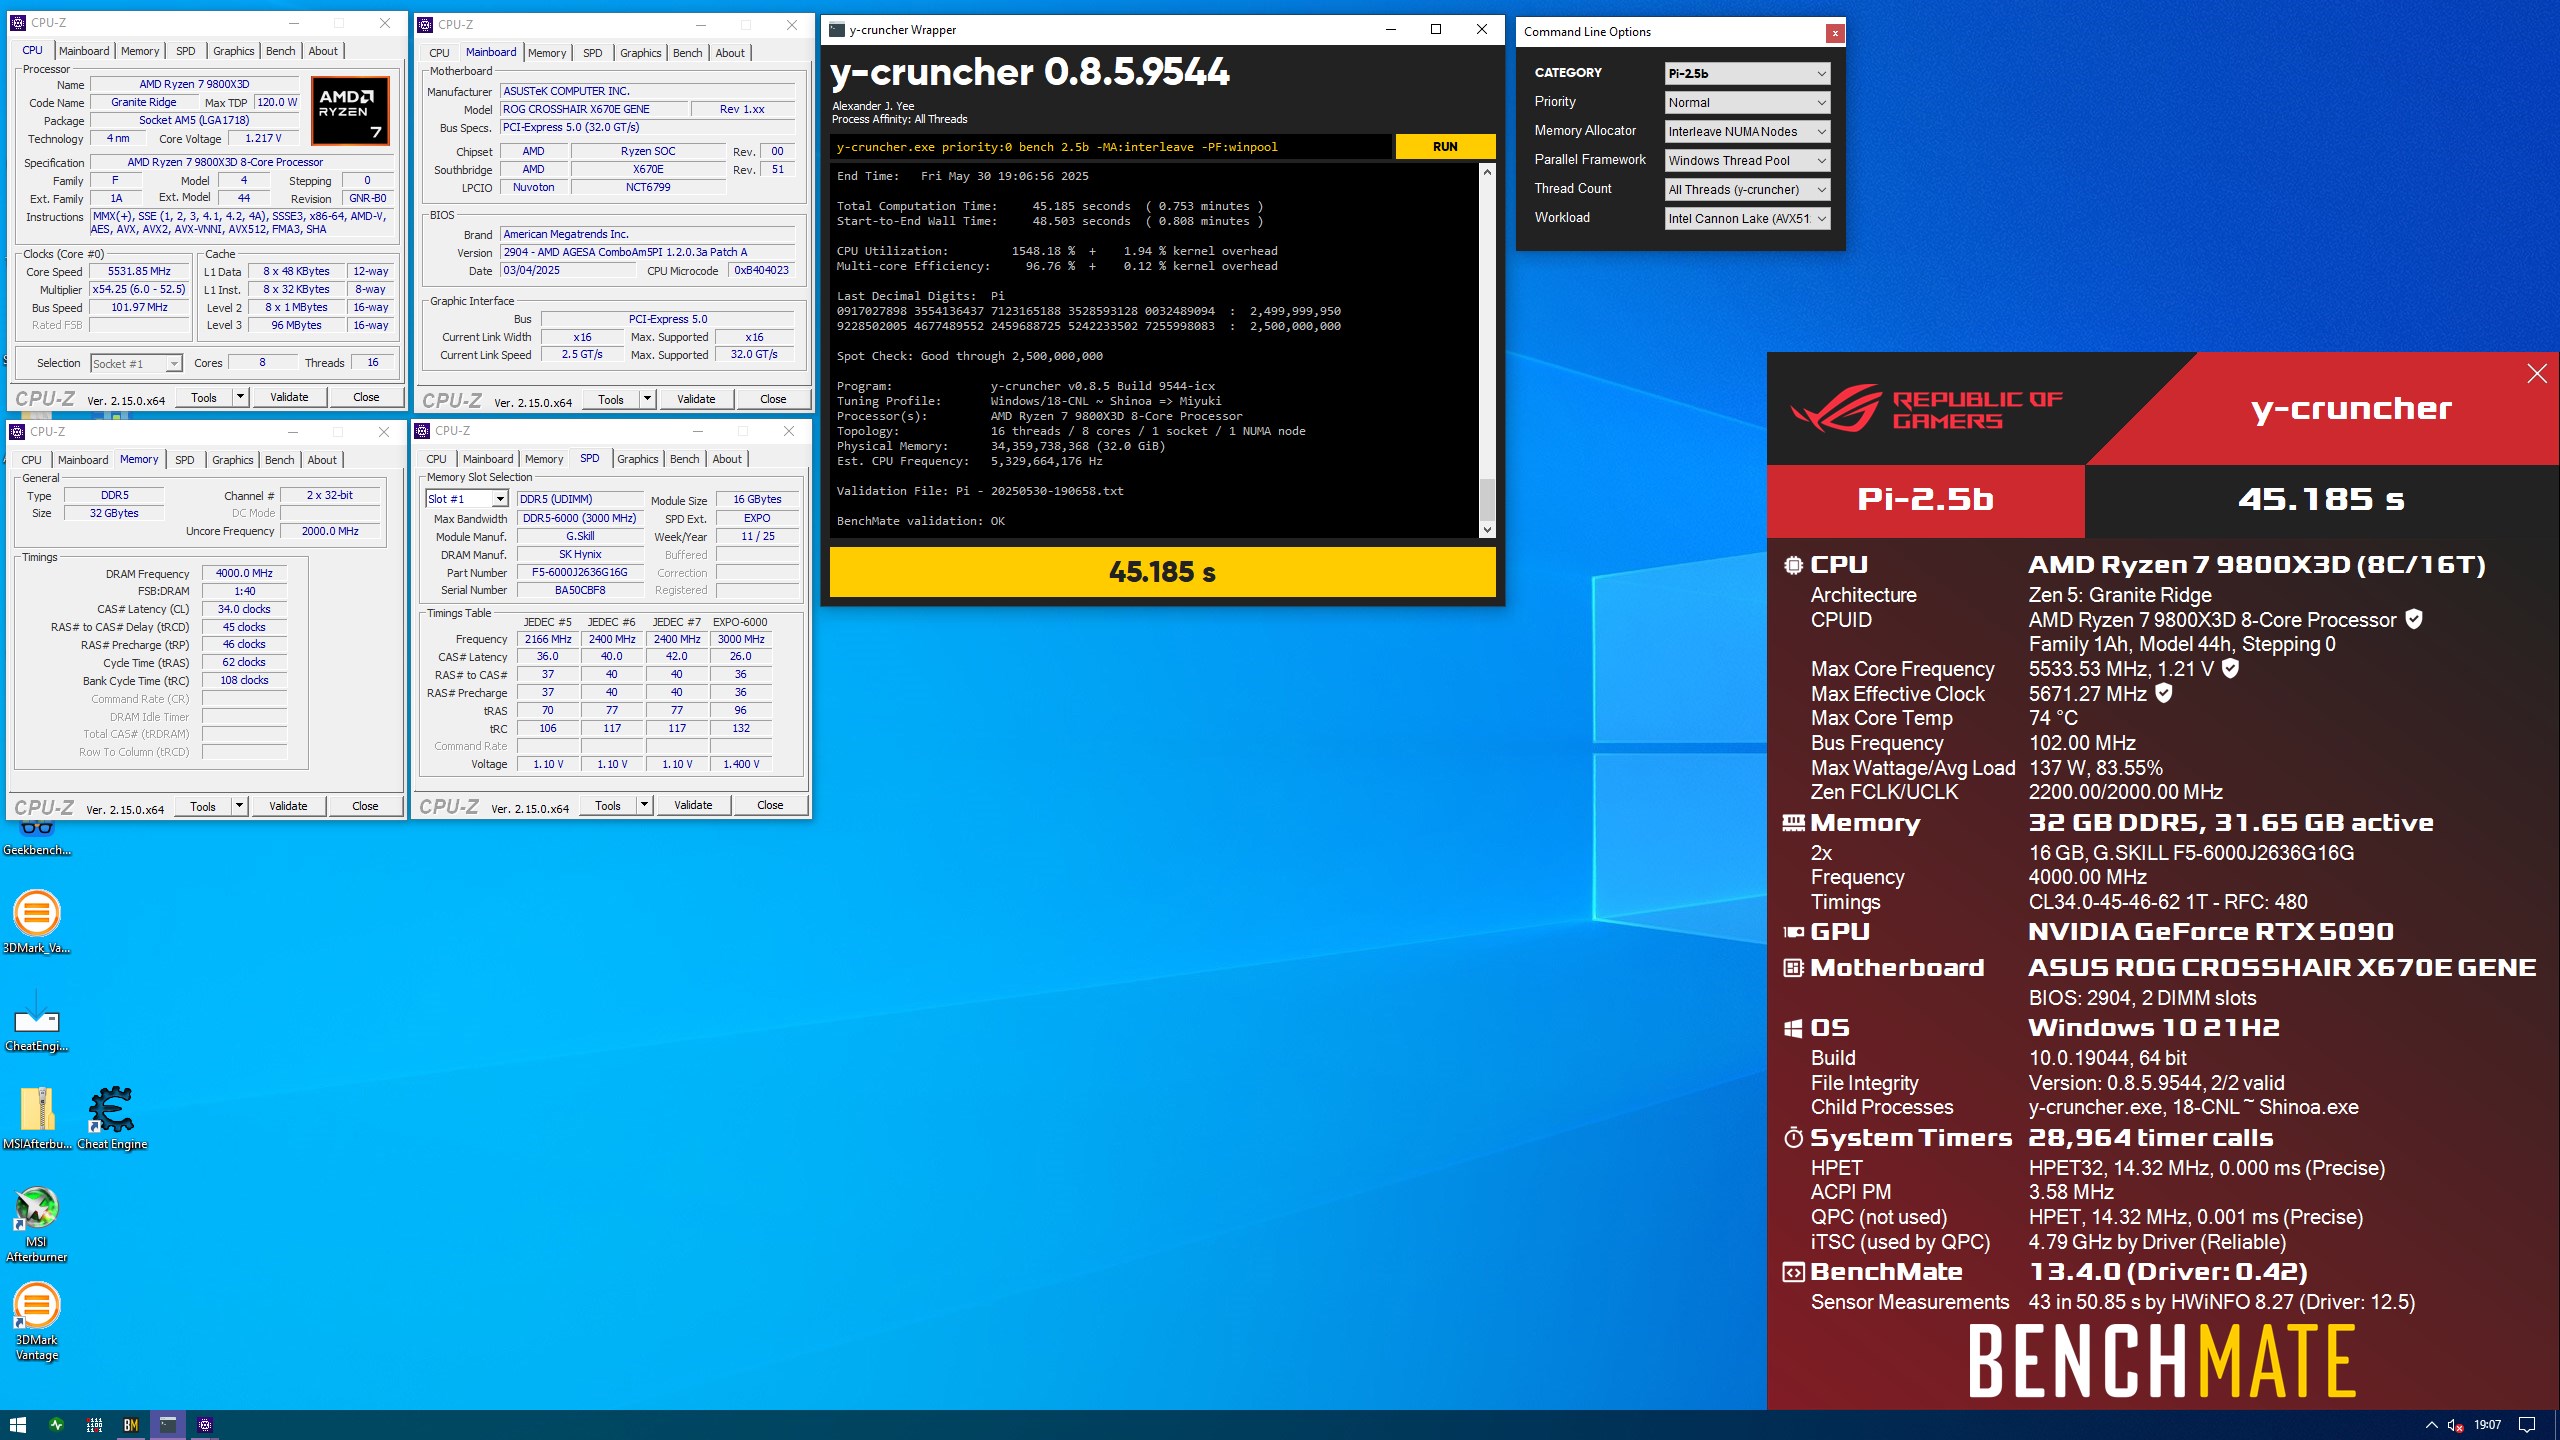
Task: Select the CheatEngi... installer desktop icon
Action: 37,1020
